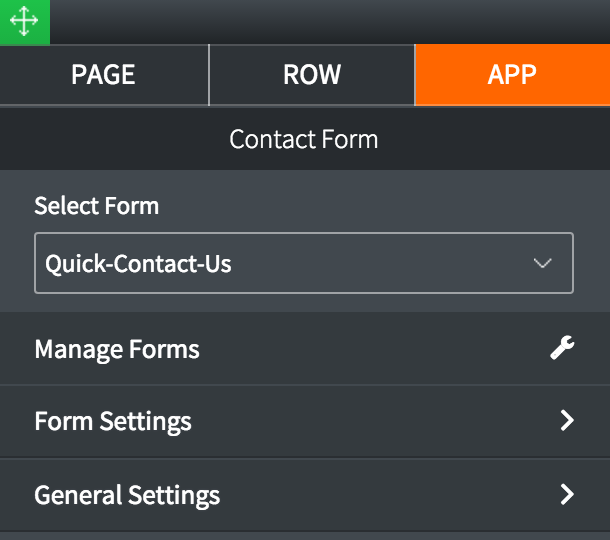The image size is (610, 540).
Task: Click the Quick-Contact-Us selected form value
Action: click(139, 265)
